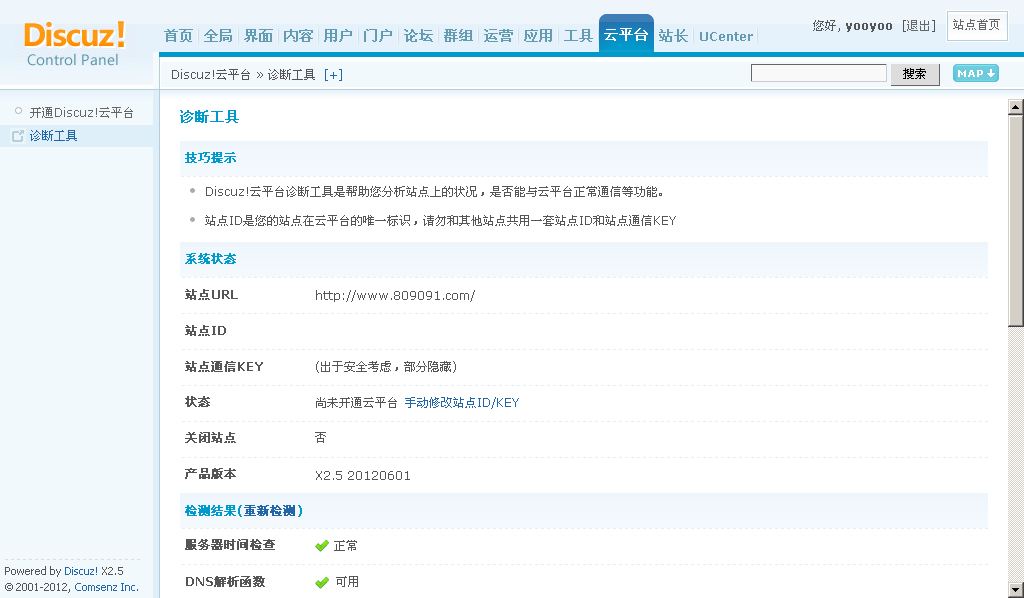The height and width of the screenshot is (598, 1024).
Task: Switch to the 论坛 tab
Action: [x=418, y=36]
